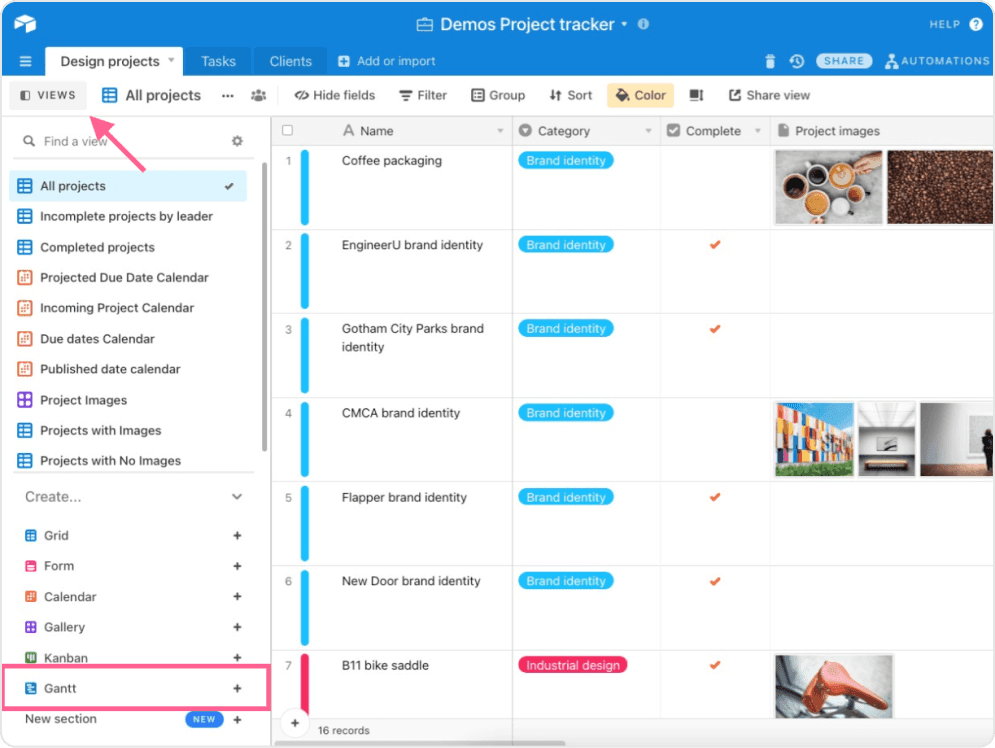The width and height of the screenshot is (995, 748).
Task: Click the hamburger menu icon beside tables
Action: click(25, 61)
